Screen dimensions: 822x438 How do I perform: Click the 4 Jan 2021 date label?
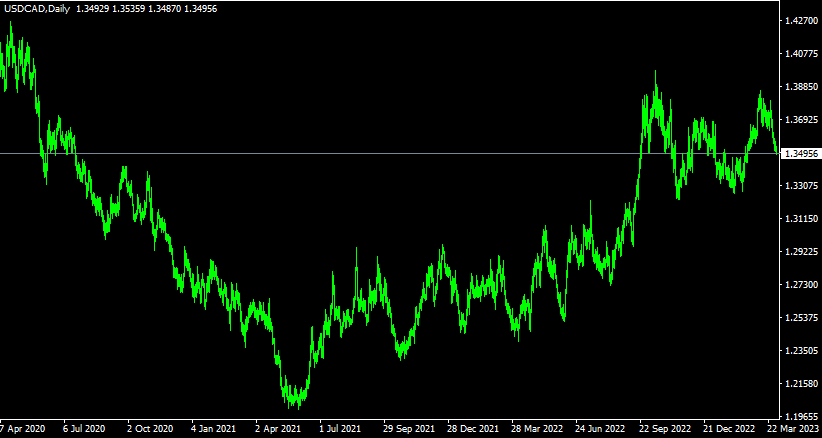[214, 429]
